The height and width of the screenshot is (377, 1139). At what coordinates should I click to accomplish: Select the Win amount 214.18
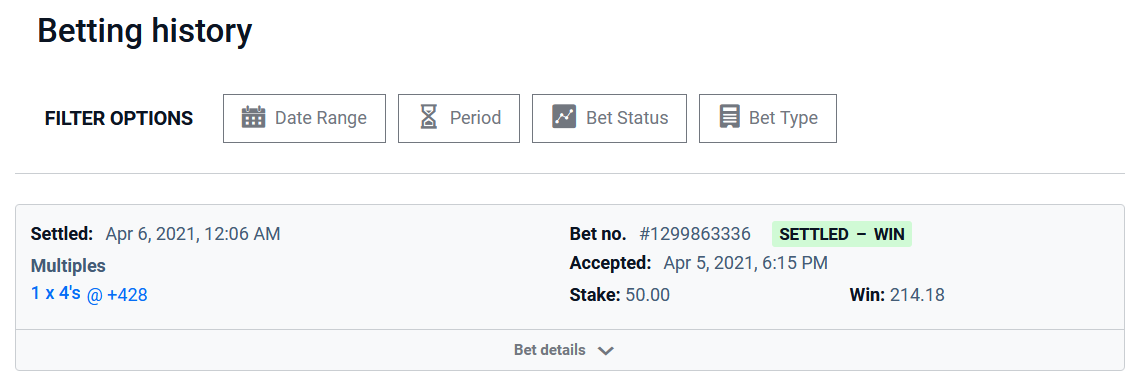point(917,295)
